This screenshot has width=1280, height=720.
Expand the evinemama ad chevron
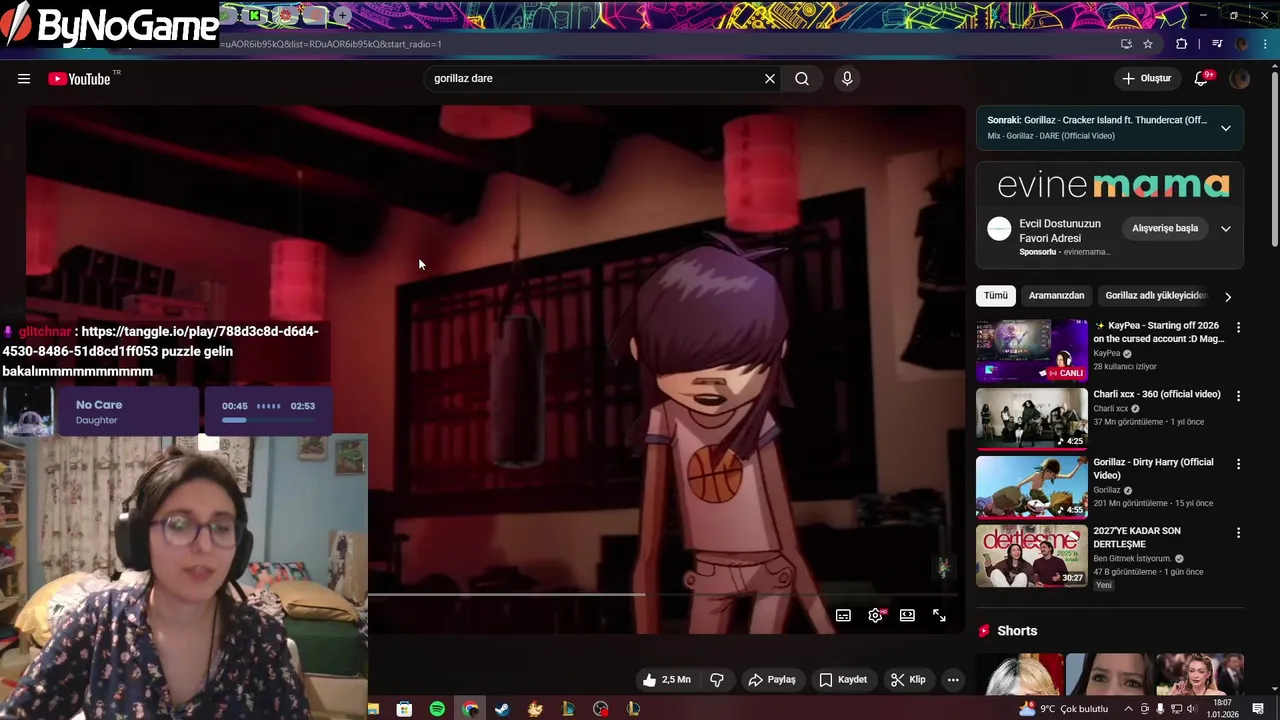(1225, 229)
